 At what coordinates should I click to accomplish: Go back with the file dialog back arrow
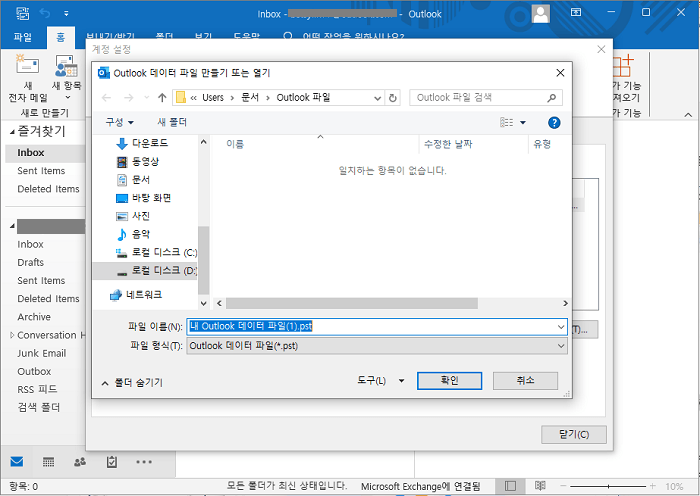(x=106, y=97)
